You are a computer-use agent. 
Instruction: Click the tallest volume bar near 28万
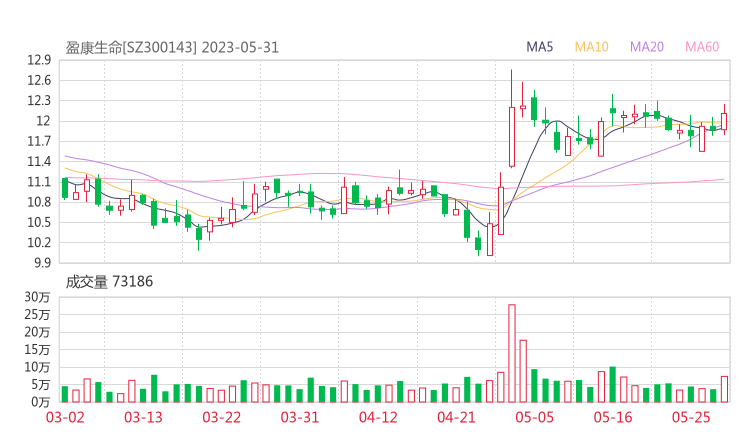tap(512, 353)
